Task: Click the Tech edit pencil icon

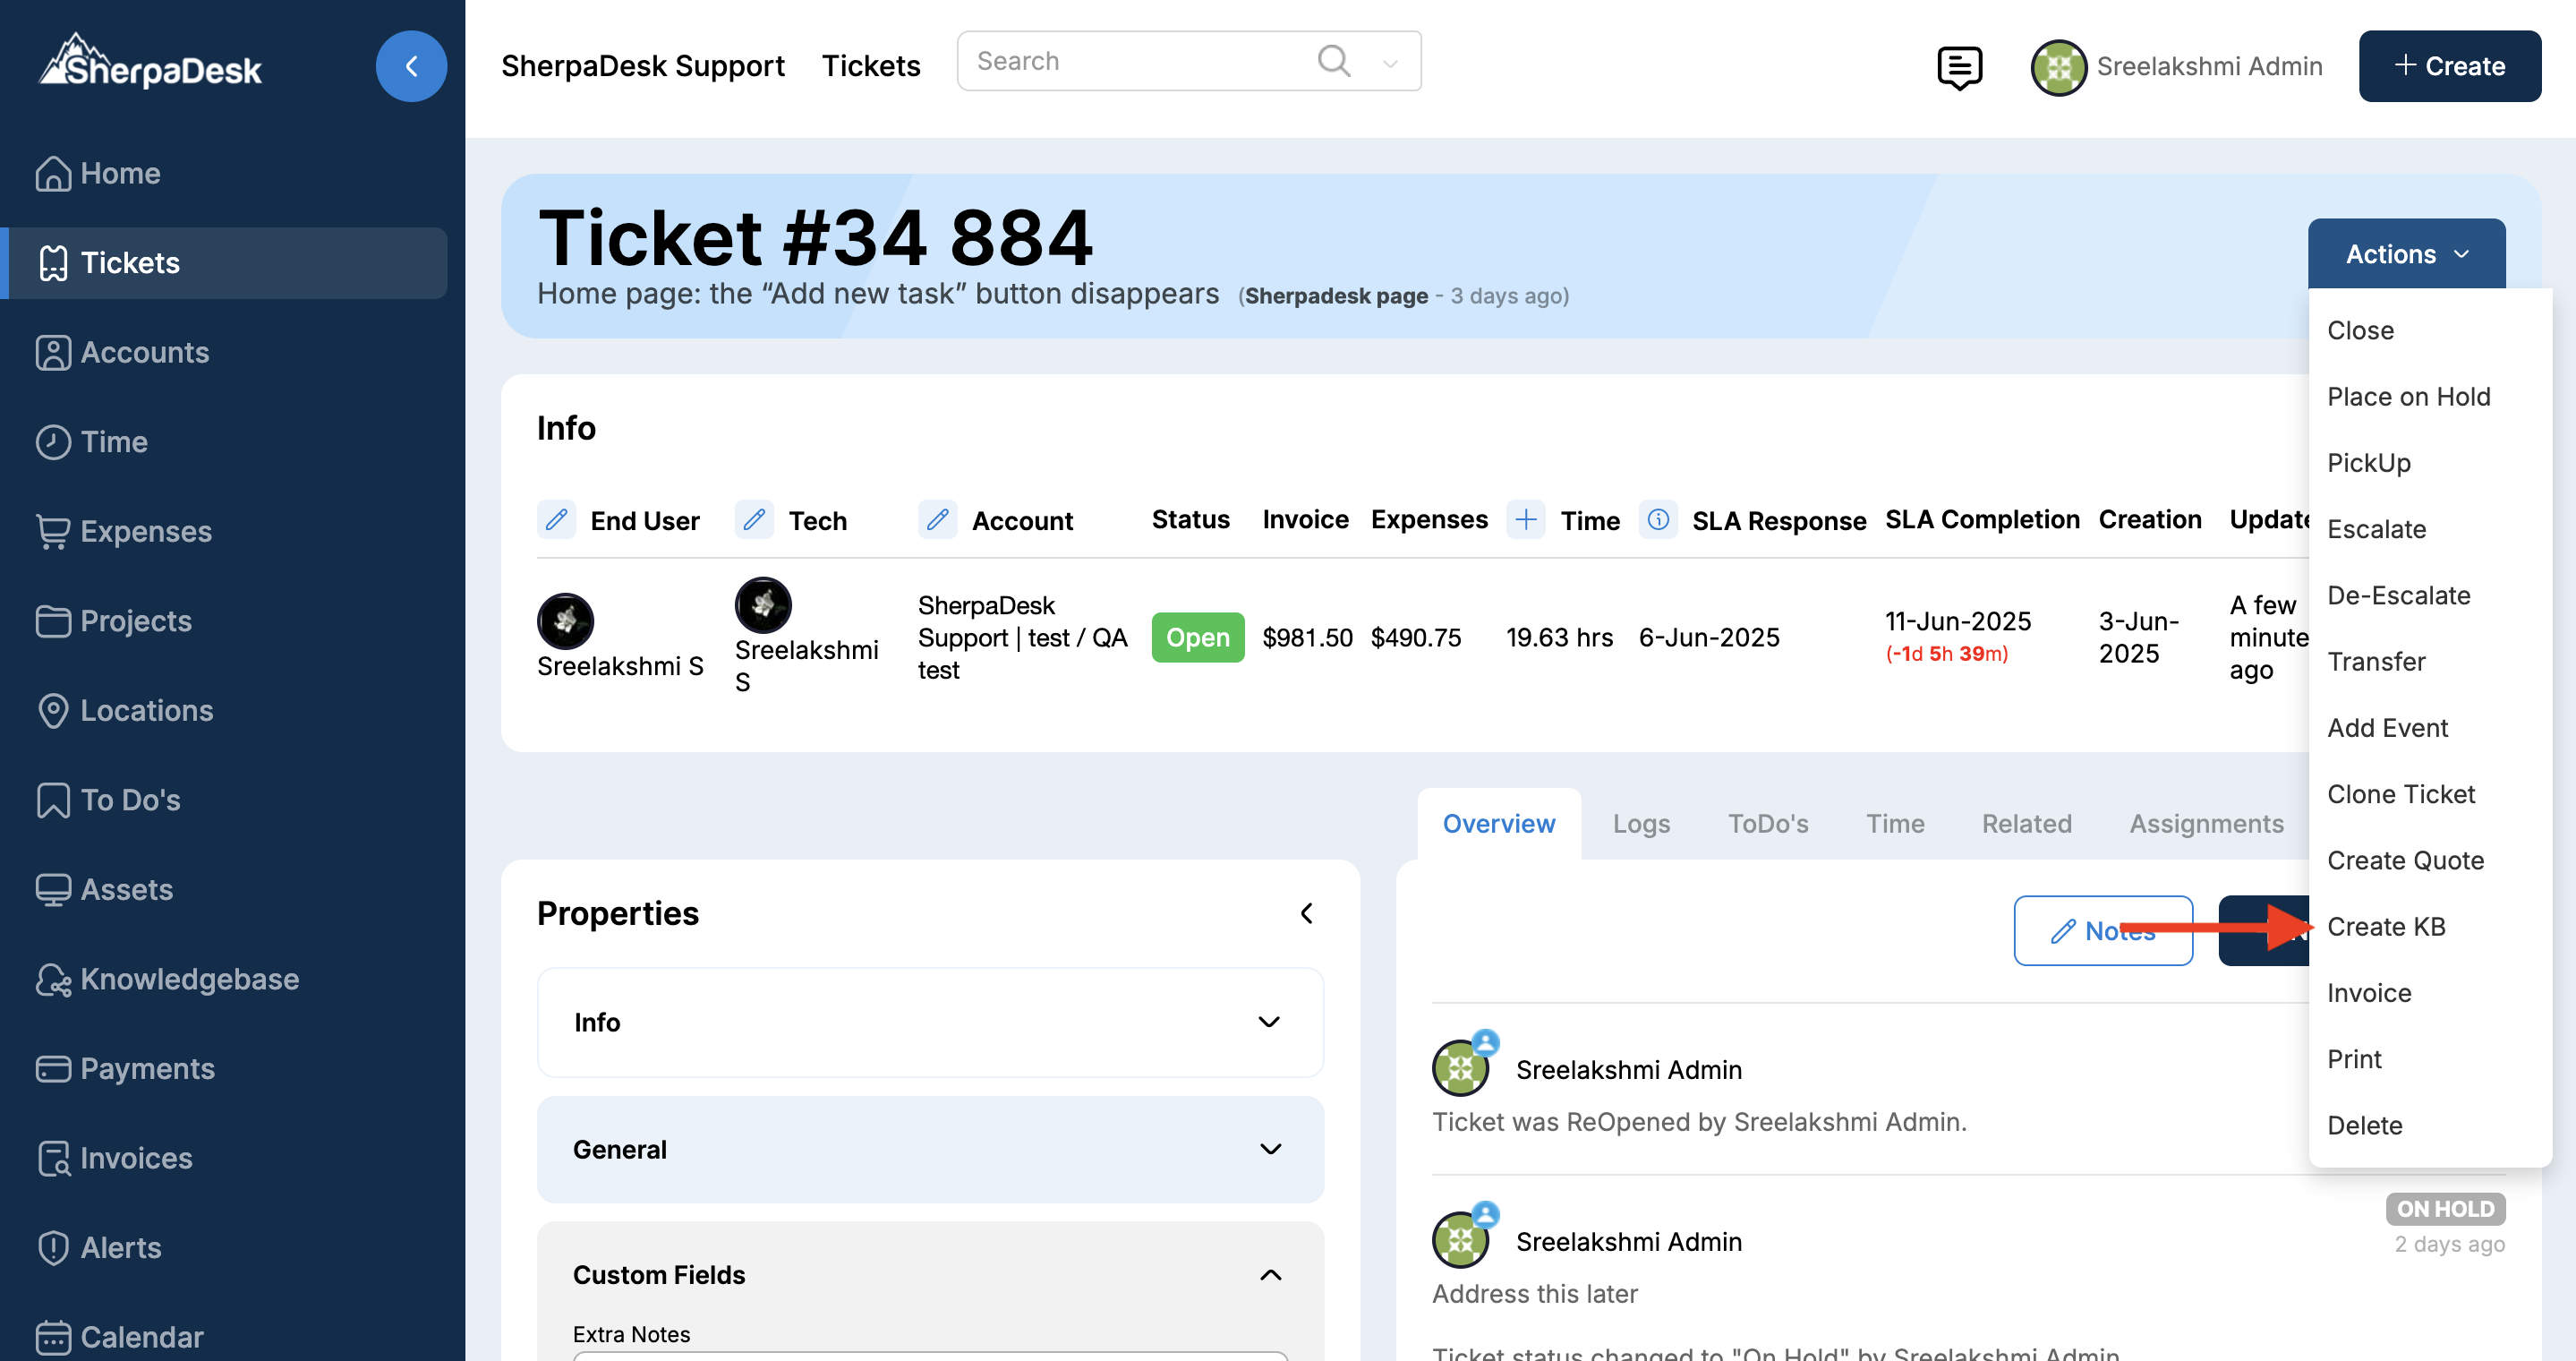Action: (755, 520)
